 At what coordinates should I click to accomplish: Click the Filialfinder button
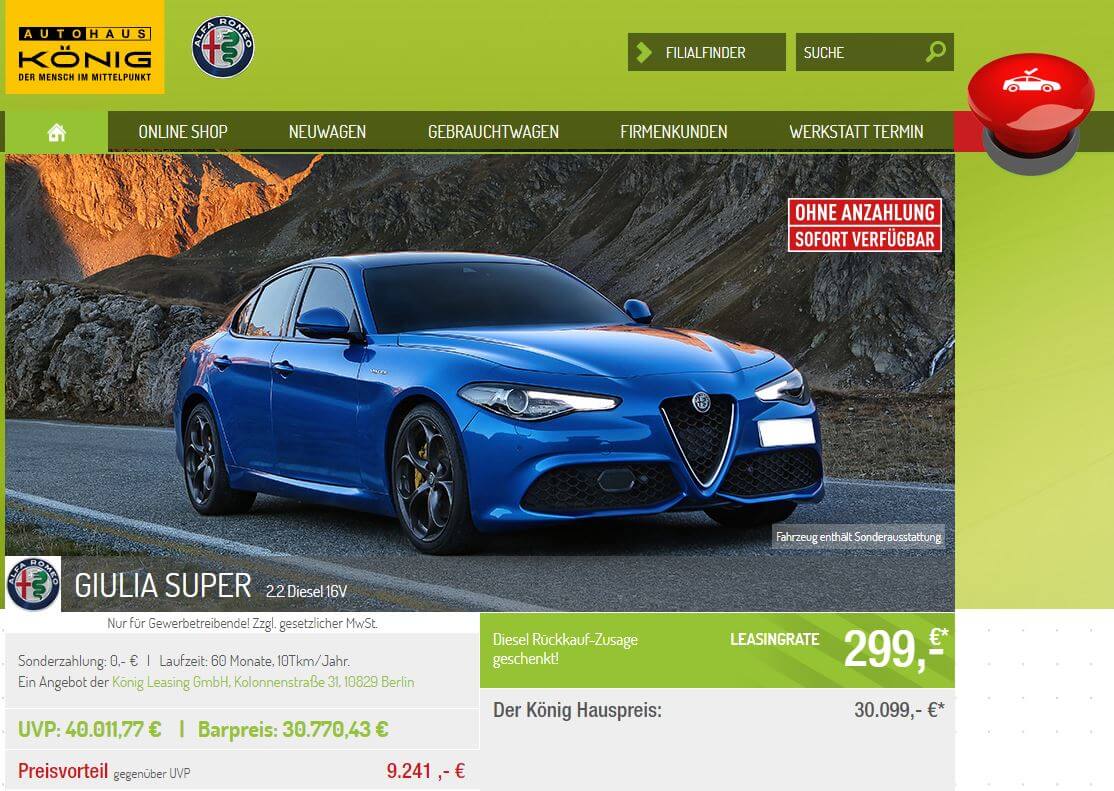coord(706,52)
